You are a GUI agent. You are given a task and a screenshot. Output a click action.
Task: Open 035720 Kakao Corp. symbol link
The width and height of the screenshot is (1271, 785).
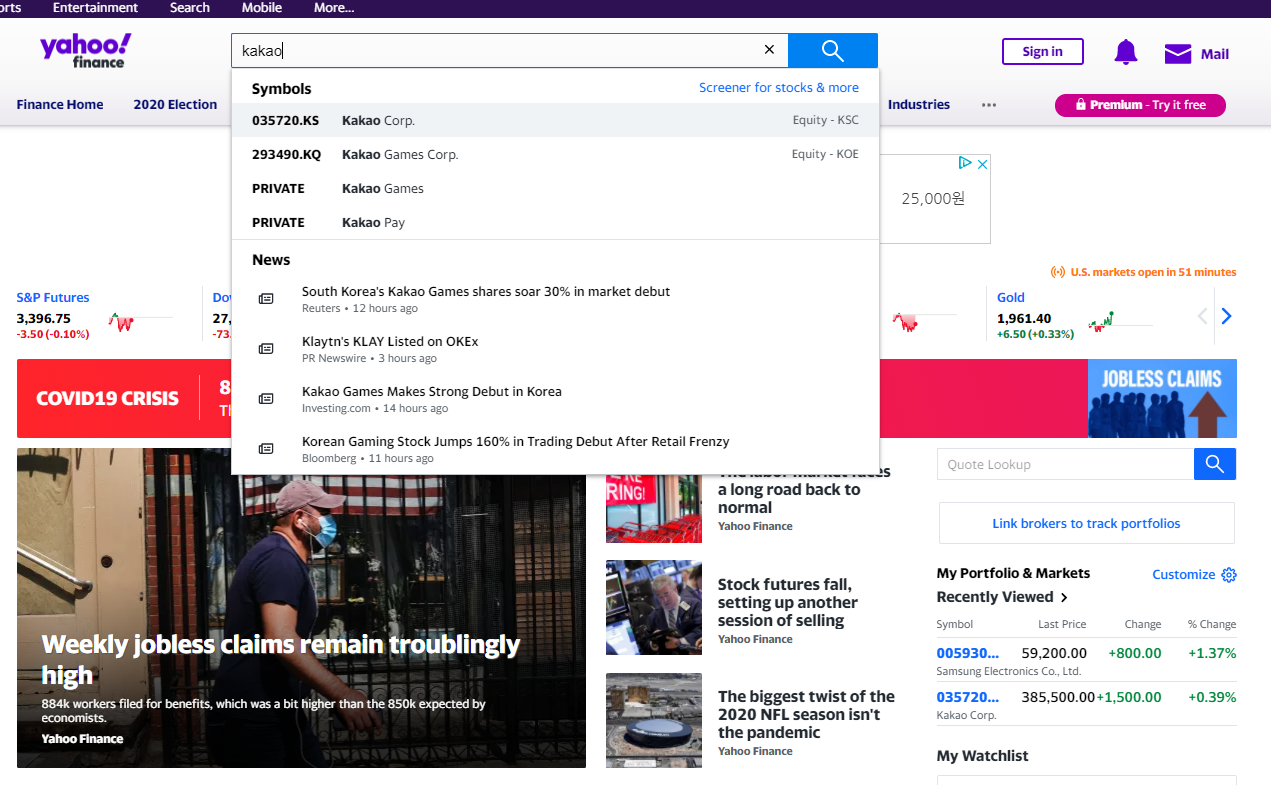967,697
